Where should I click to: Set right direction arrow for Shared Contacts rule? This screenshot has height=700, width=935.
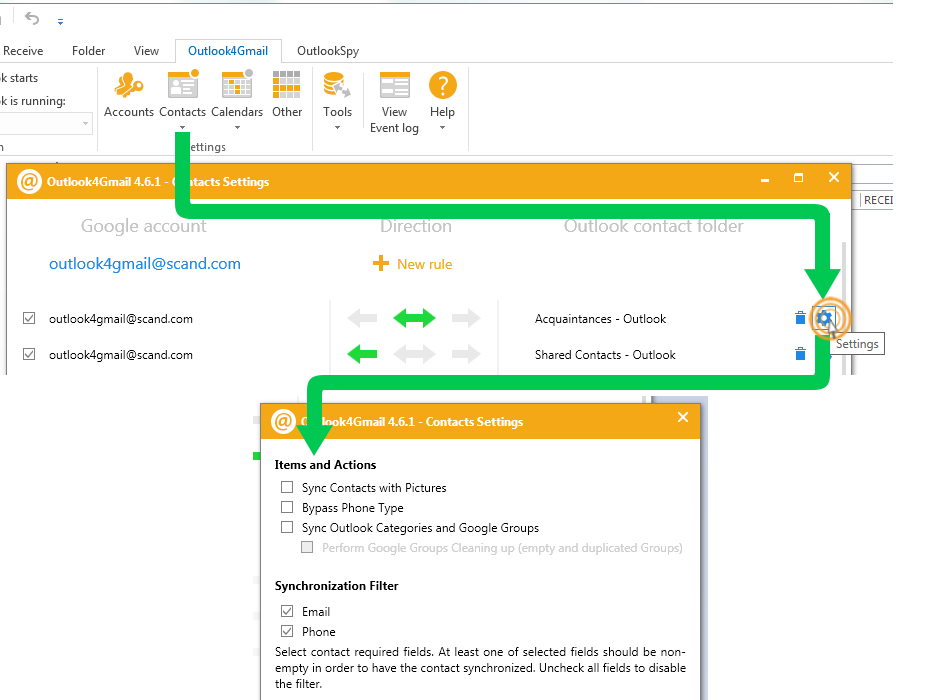click(466, 355)
